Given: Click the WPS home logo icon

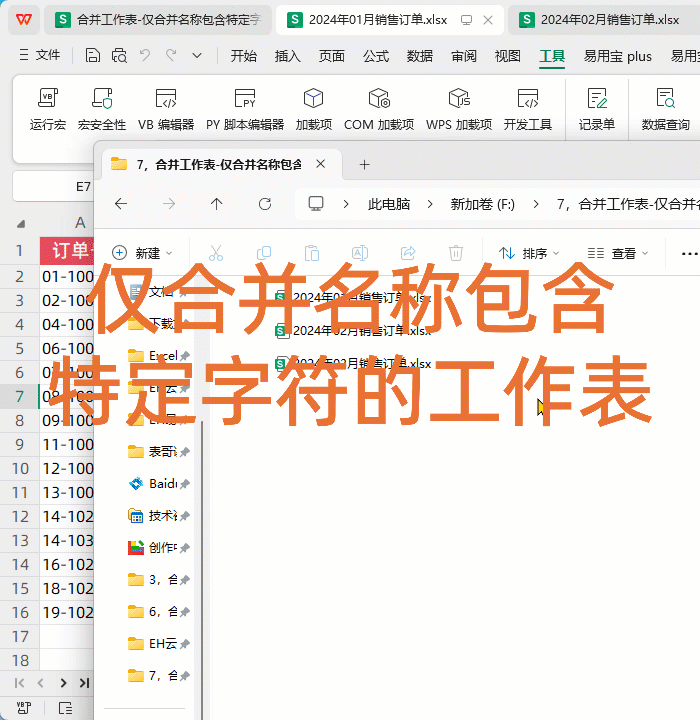Looking at the screenshot, I should [24, 20].
